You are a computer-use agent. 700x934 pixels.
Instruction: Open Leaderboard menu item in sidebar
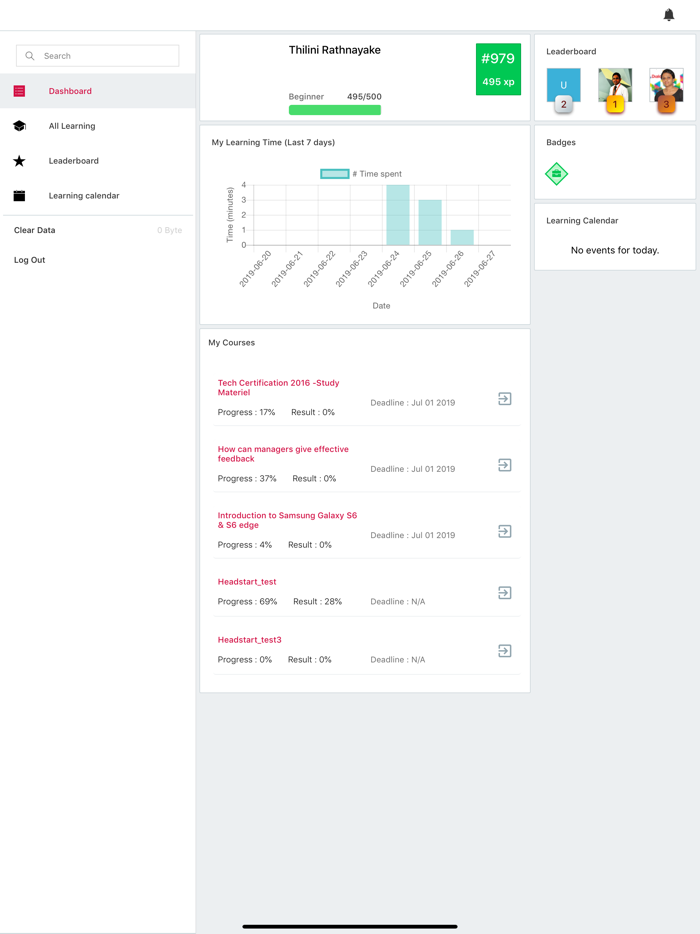tap(98, 161)
